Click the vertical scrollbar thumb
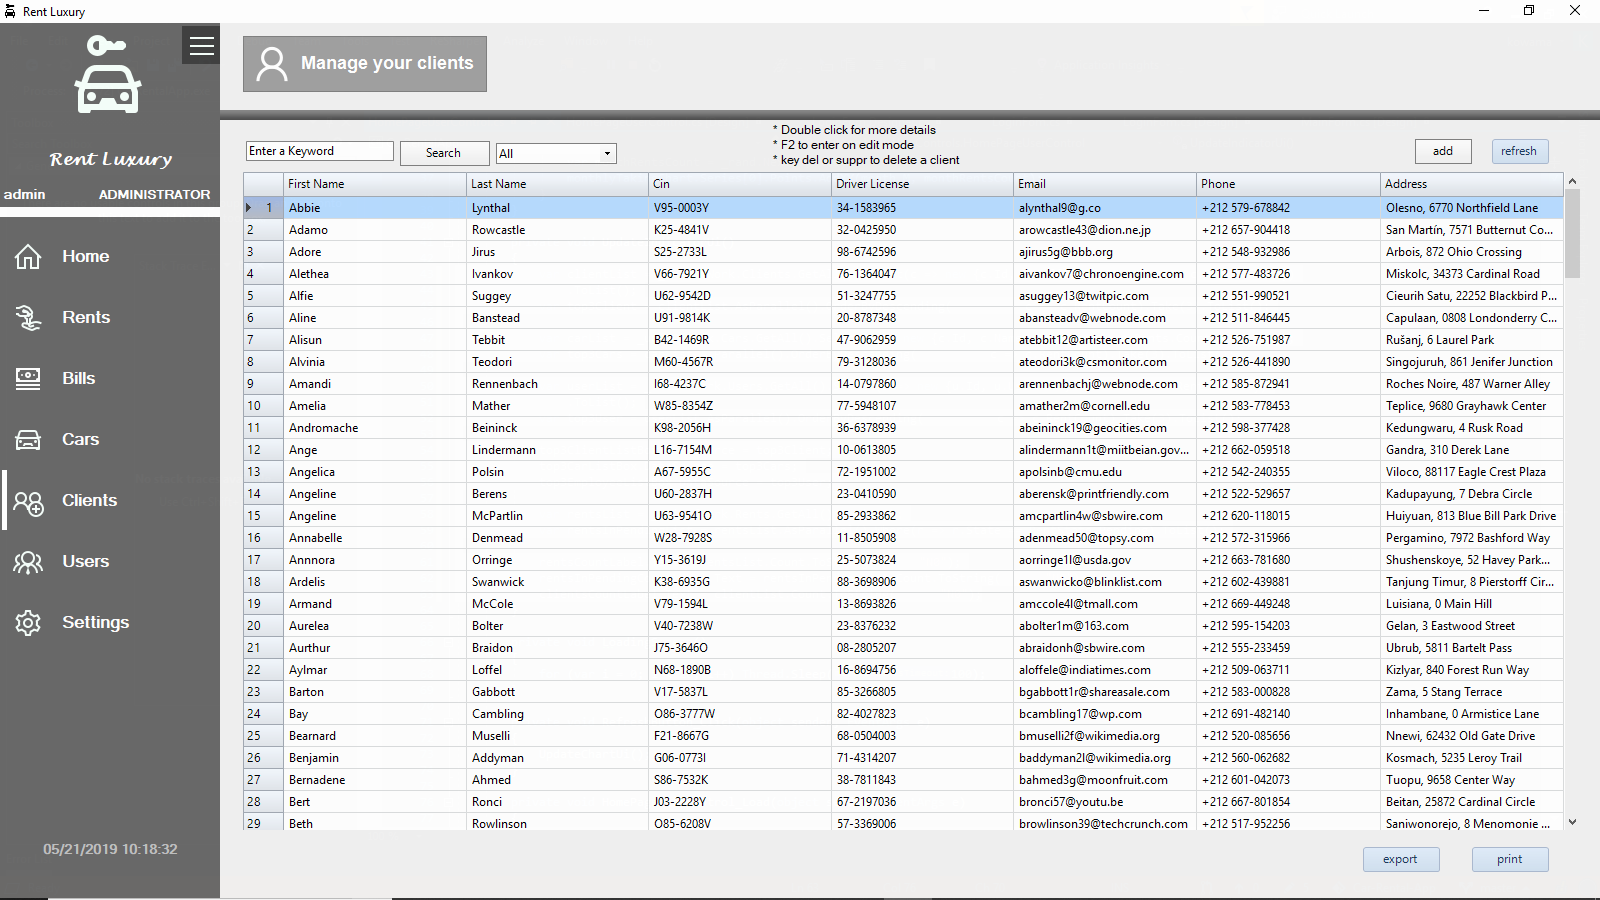1600x900 pixels. tap(1572, 234)
